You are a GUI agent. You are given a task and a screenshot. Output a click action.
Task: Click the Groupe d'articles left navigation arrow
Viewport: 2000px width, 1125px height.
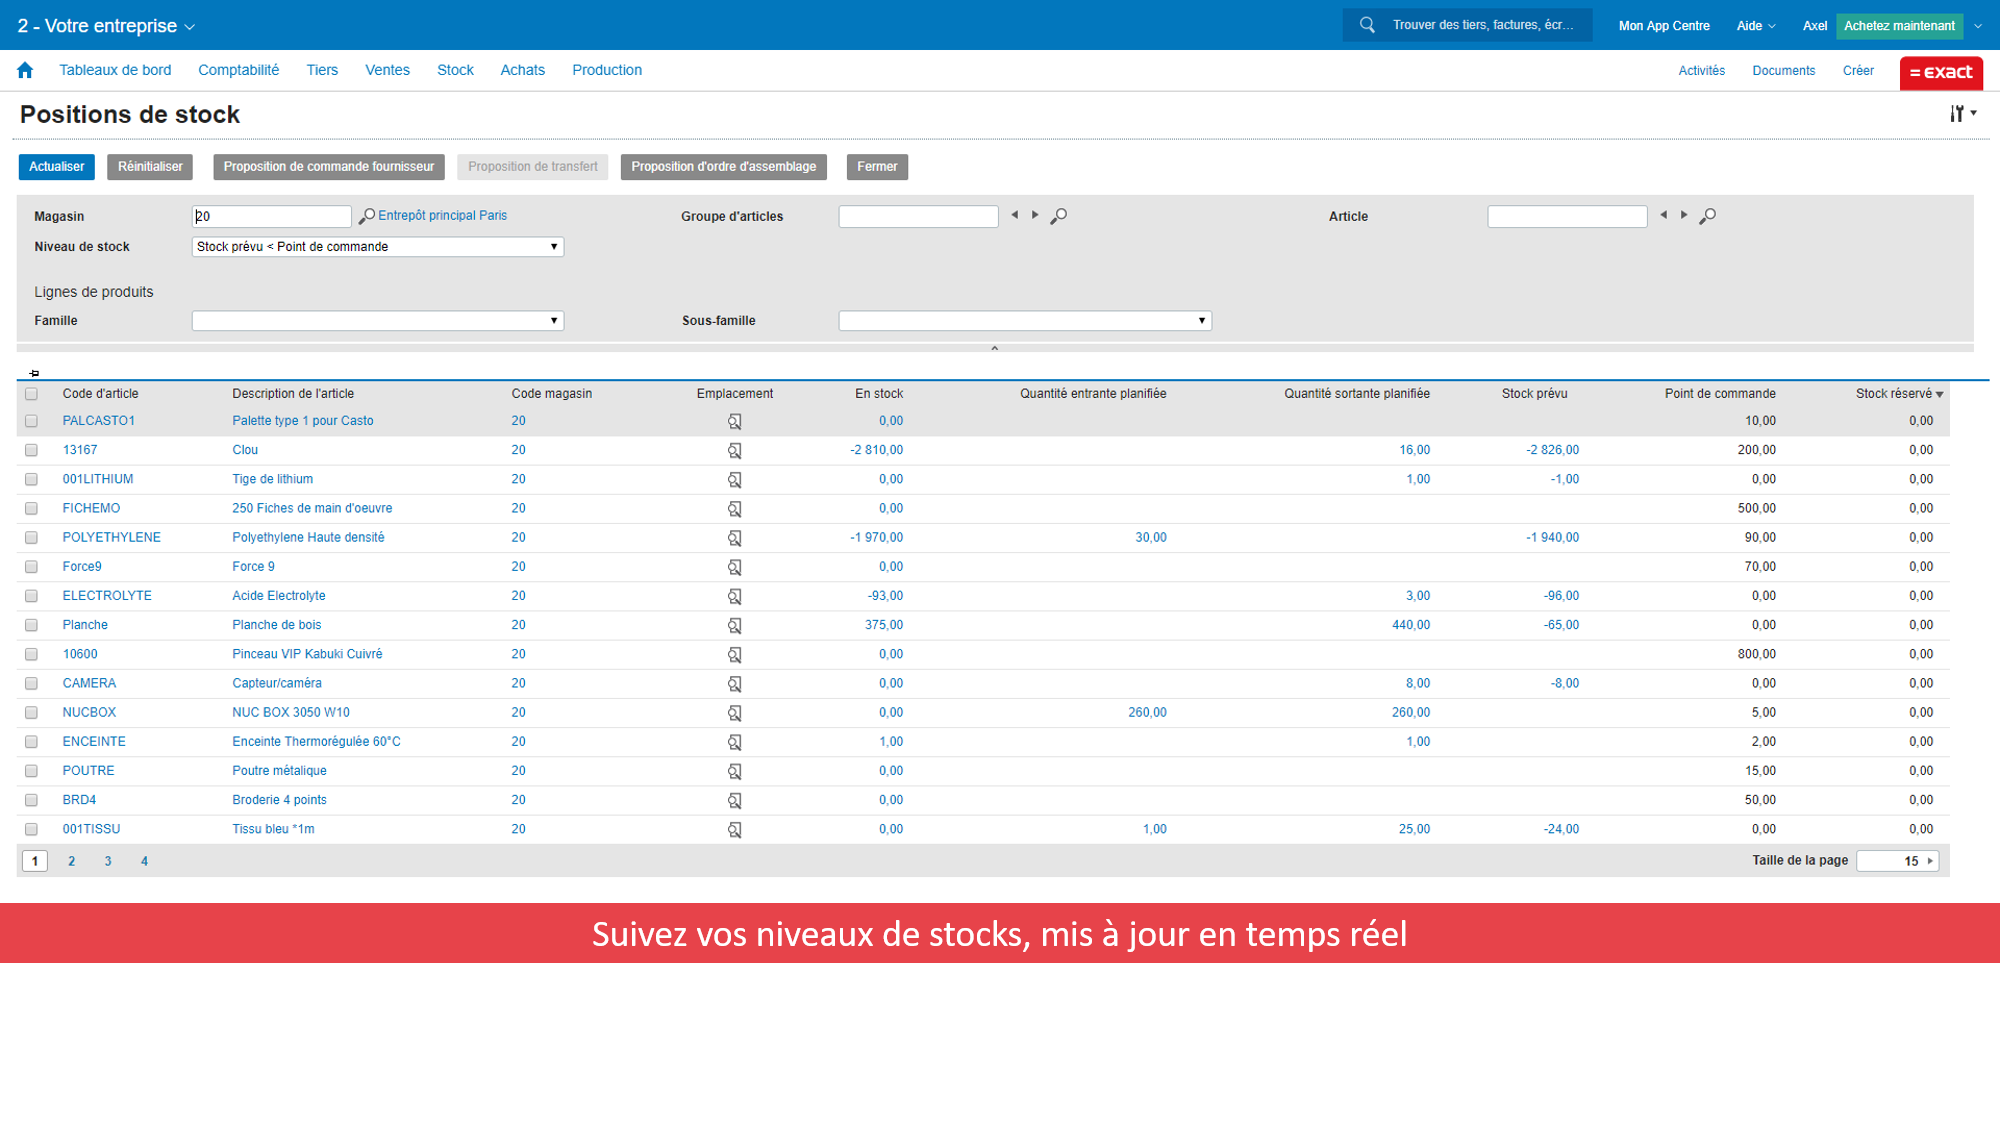click(x=1016, y=216)
